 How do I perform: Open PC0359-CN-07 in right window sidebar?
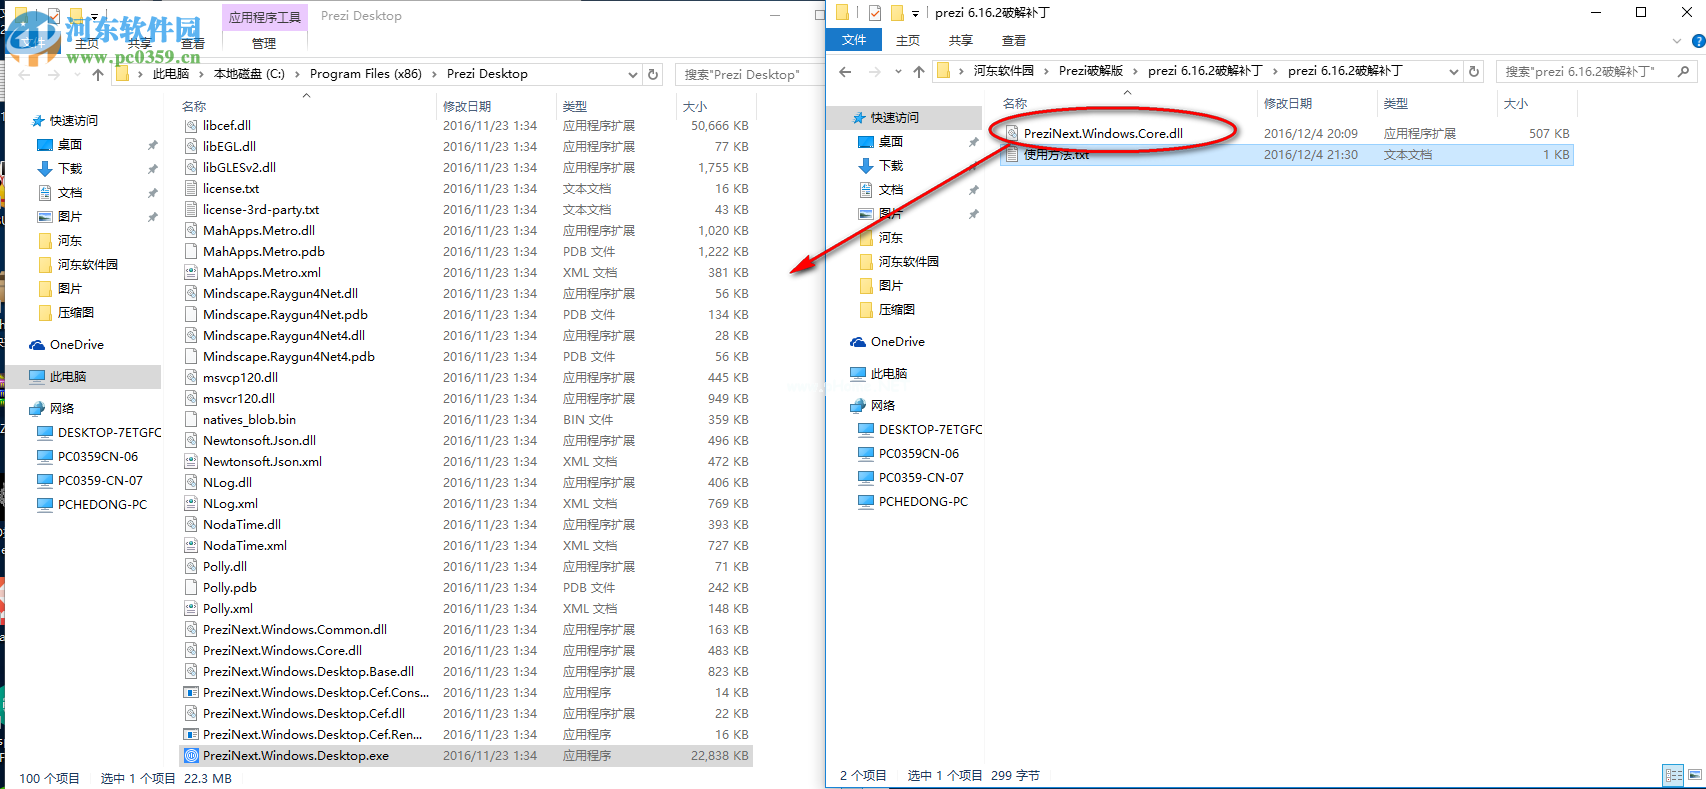pos(920,477)
